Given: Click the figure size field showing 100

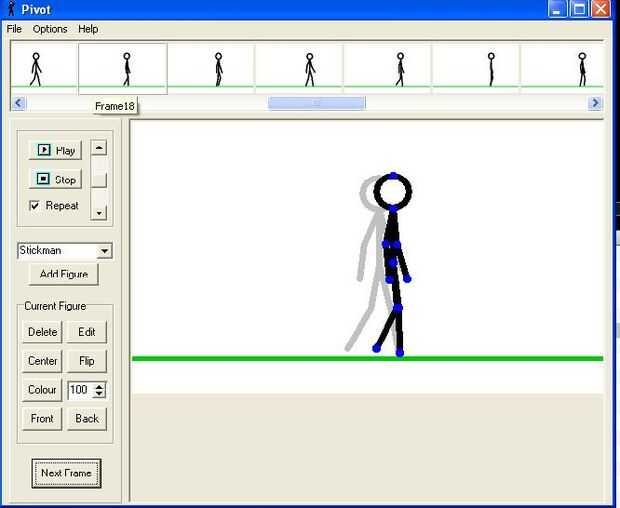Looking at the screenshot, I should pyautogui.click(x=80, y=390).
